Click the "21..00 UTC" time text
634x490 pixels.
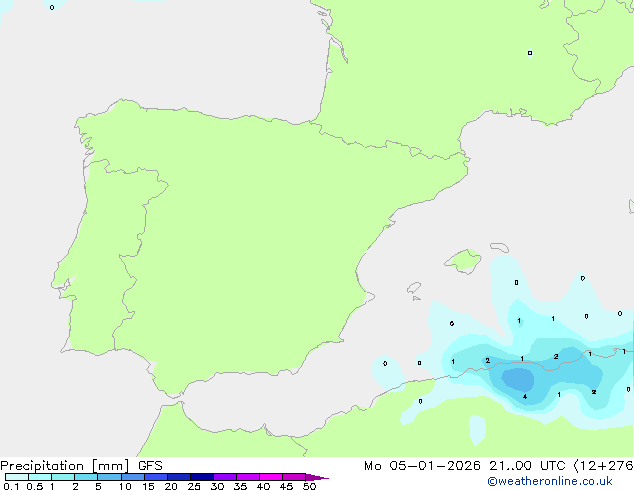pyautogui.click(x=527, y=466)
